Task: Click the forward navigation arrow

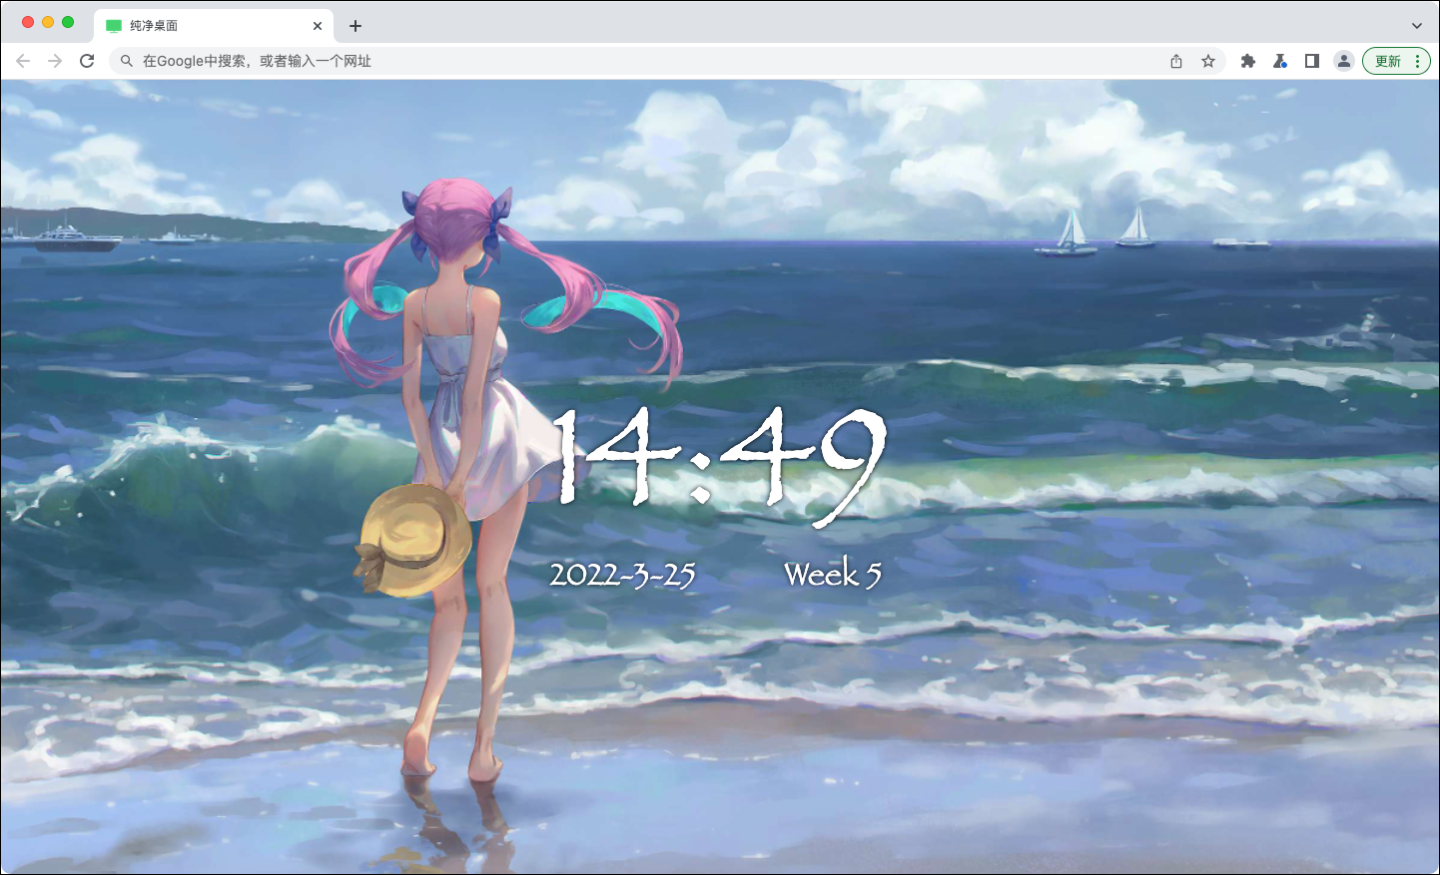Action: pos(56,61)
